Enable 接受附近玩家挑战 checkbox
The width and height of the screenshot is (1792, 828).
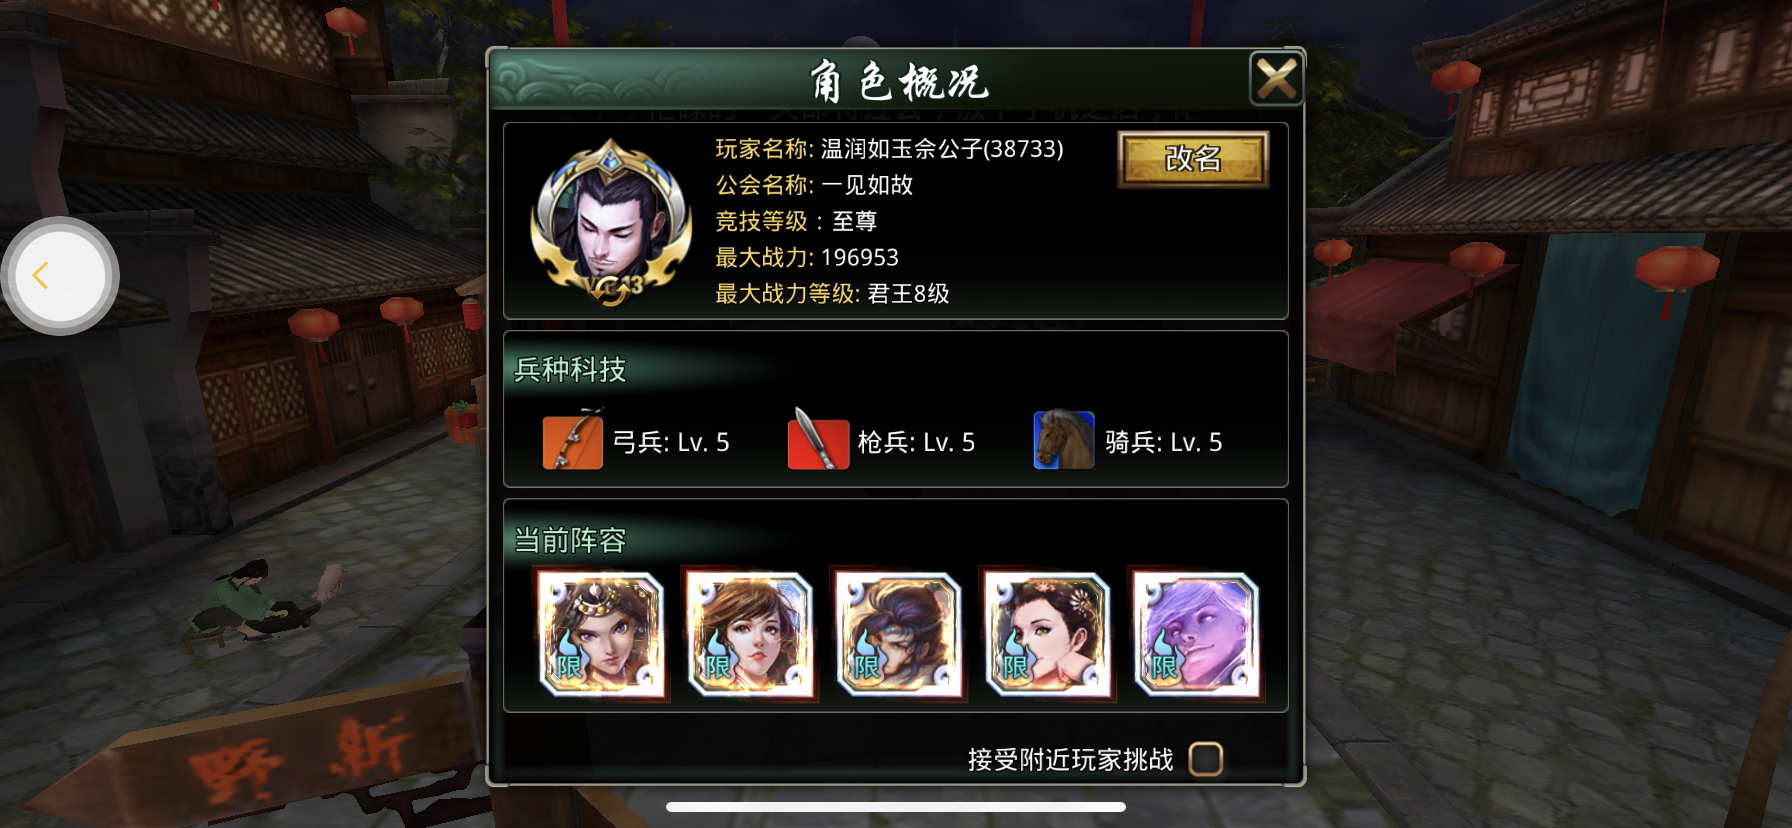1205,759
